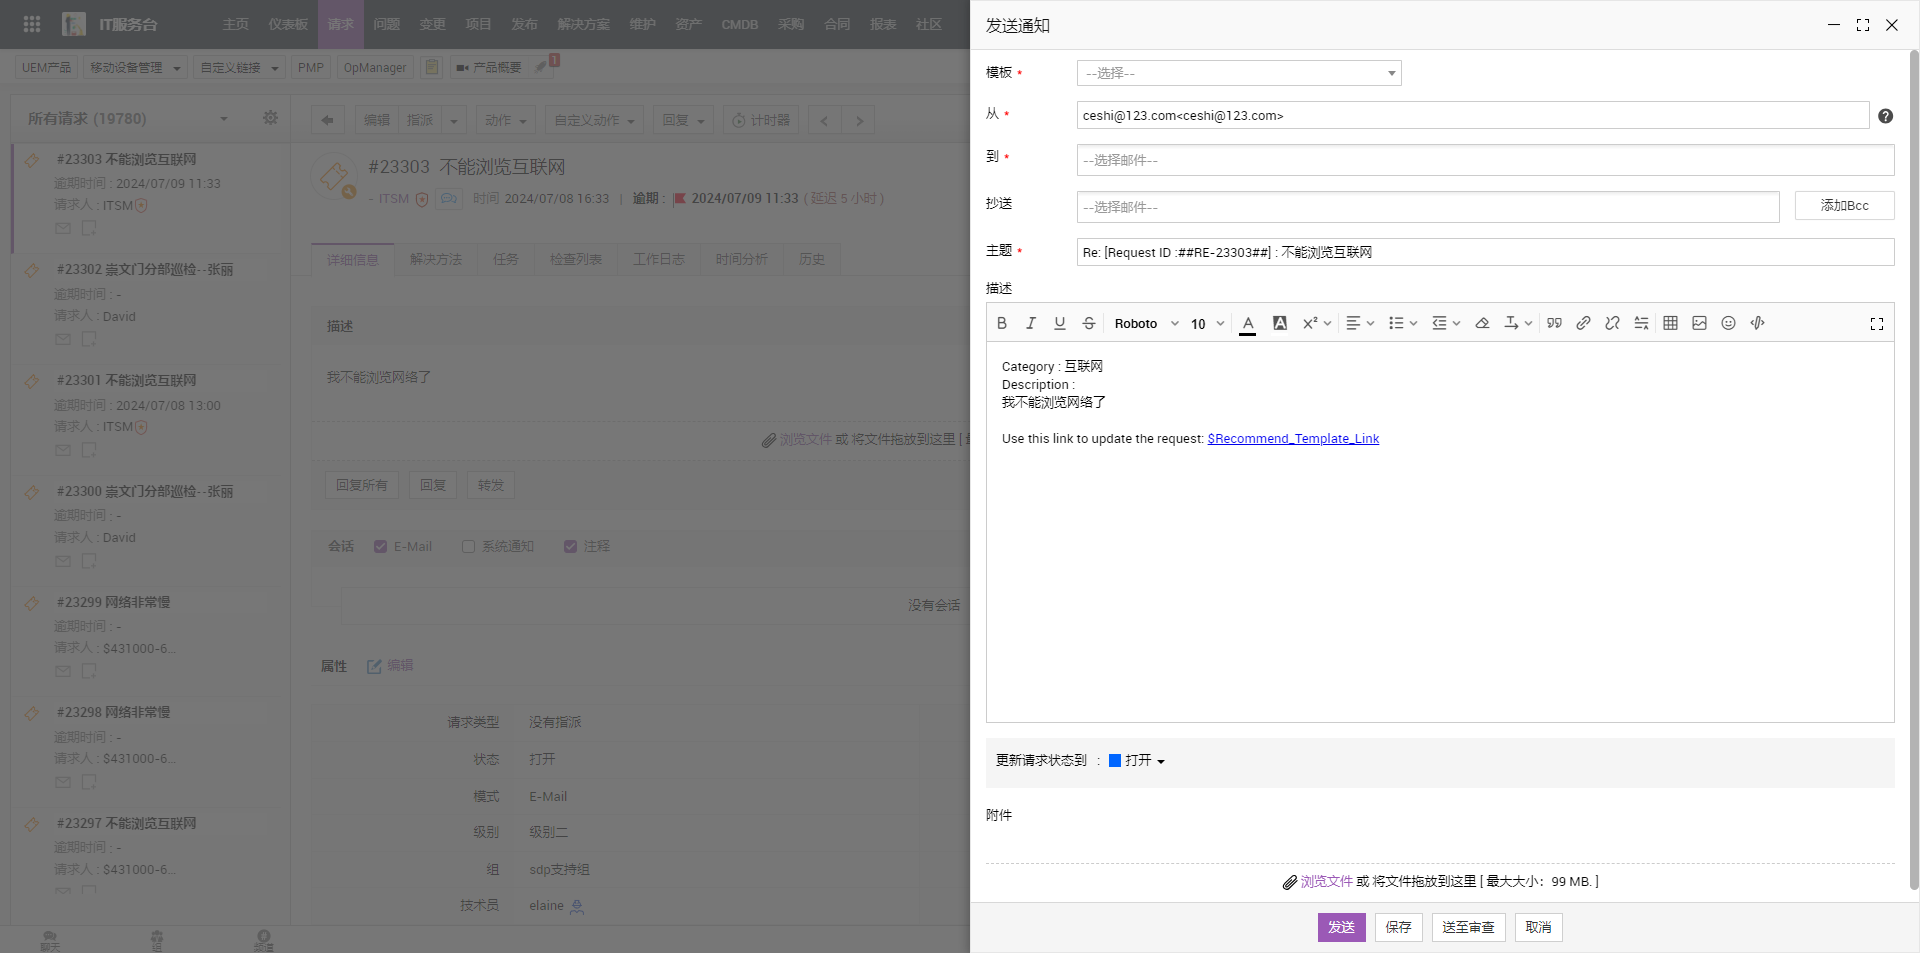Open the 模板 template dropdown

pos(1239,73)
